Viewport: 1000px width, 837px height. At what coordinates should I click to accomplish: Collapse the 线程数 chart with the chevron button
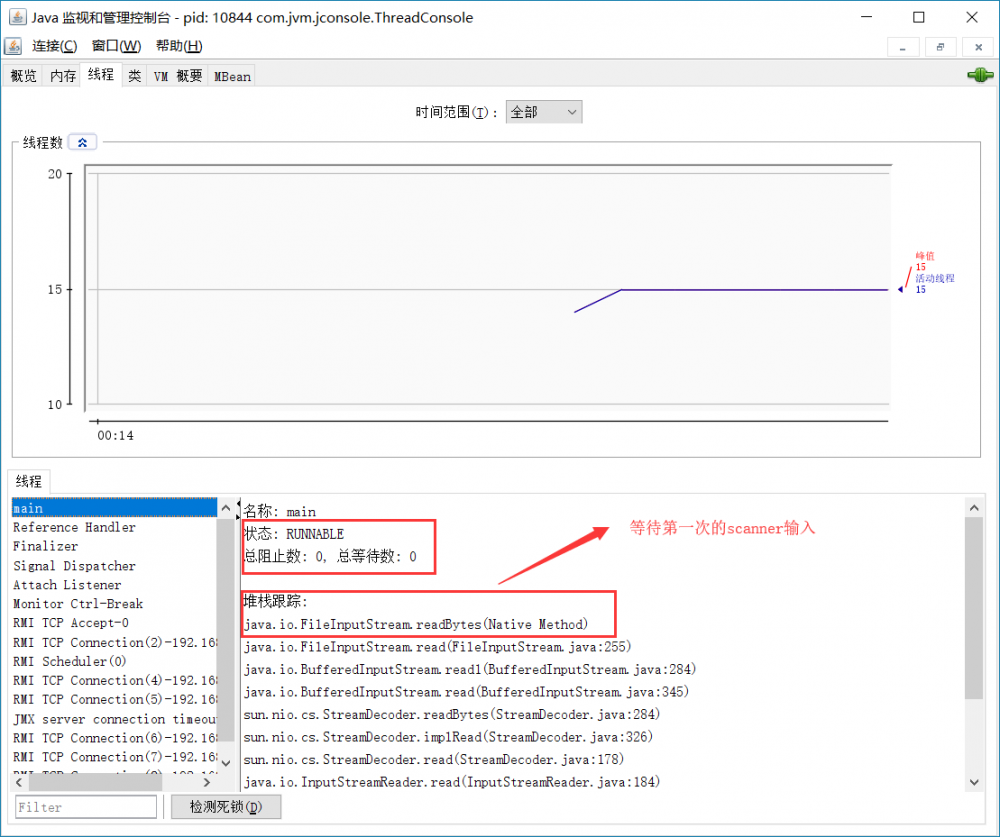[x=81, y=141]
